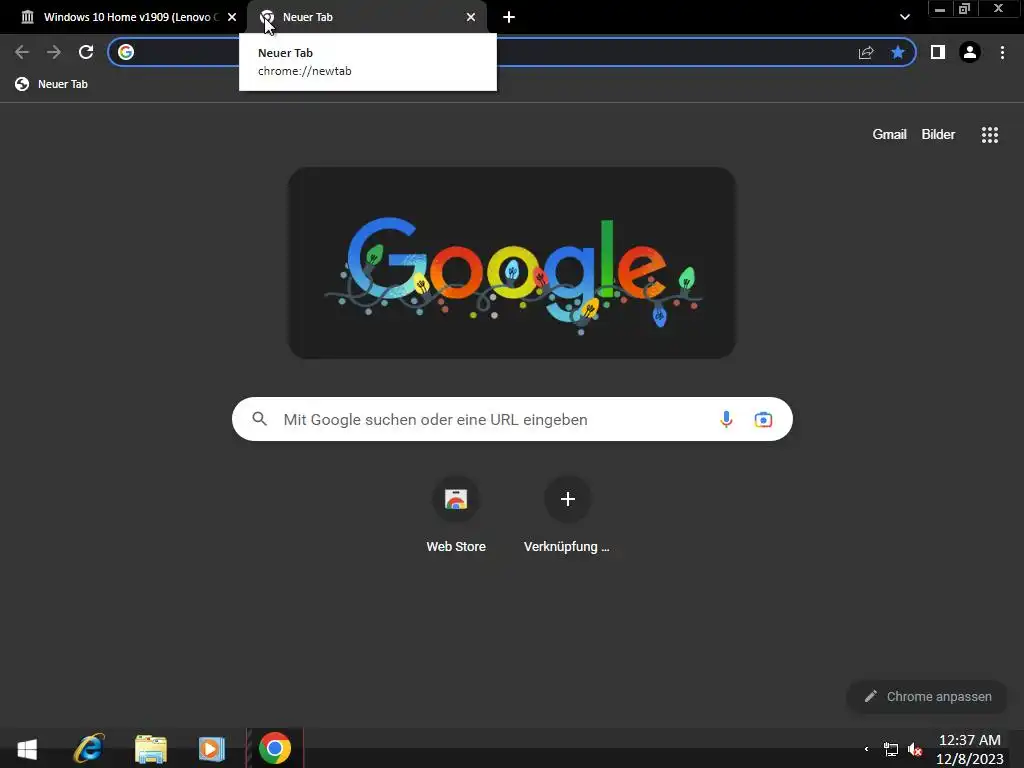Open Gmail link

[x=889, y=135]
